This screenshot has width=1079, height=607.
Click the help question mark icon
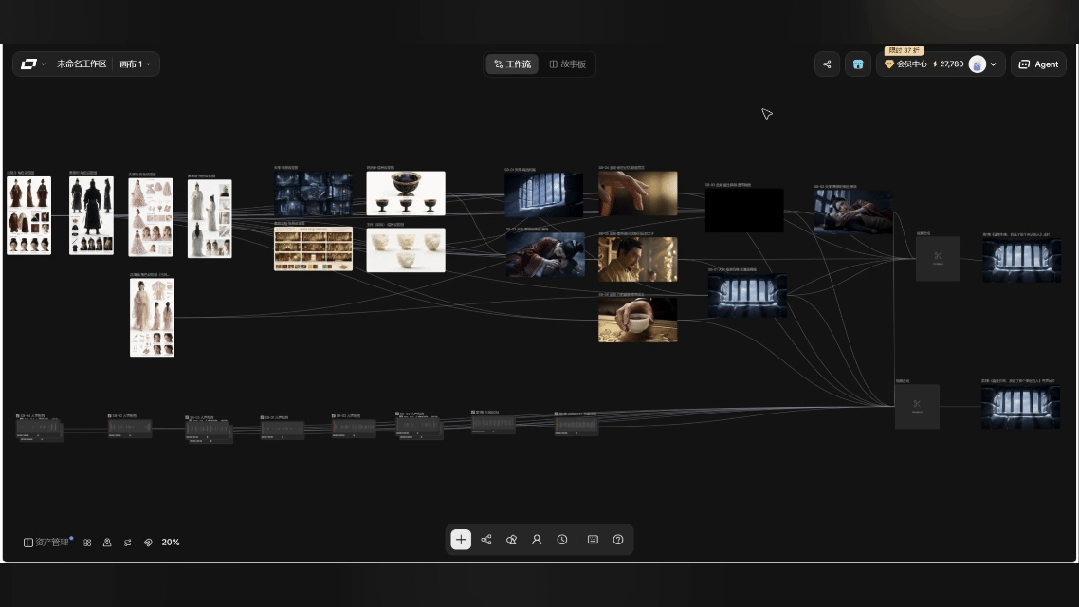(x=618, y=540)
